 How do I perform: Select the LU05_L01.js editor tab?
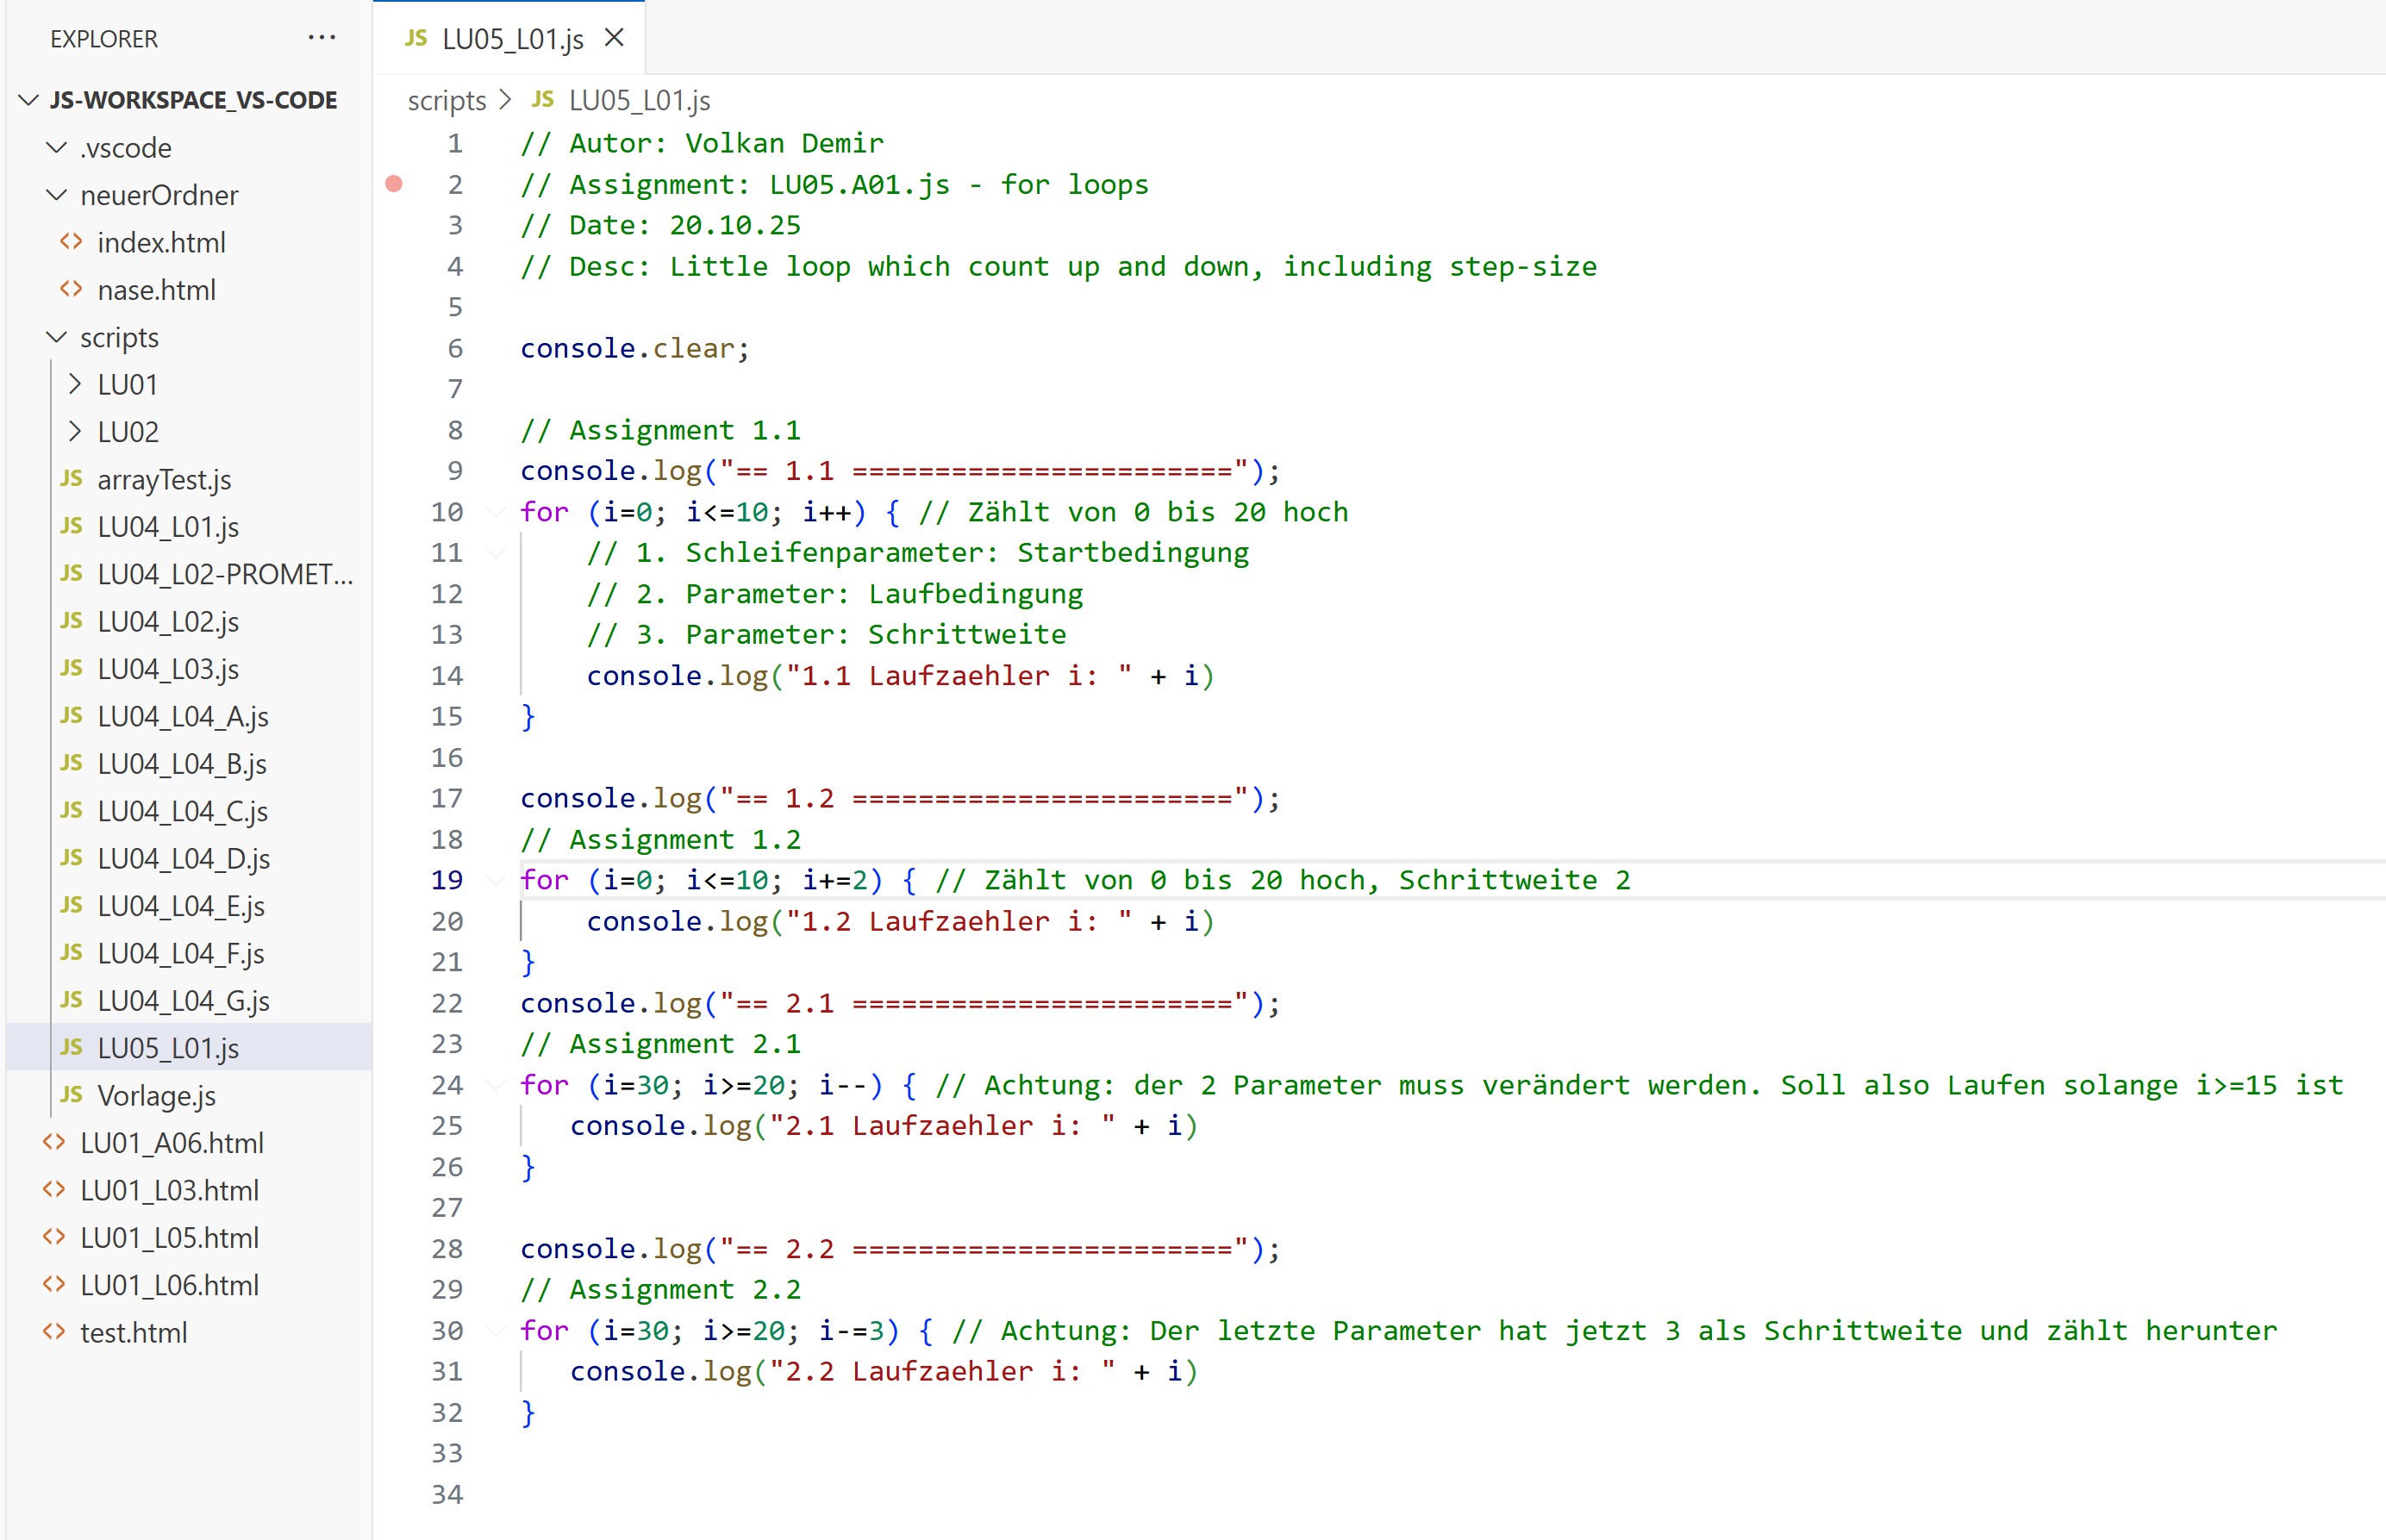click(512, 39)
